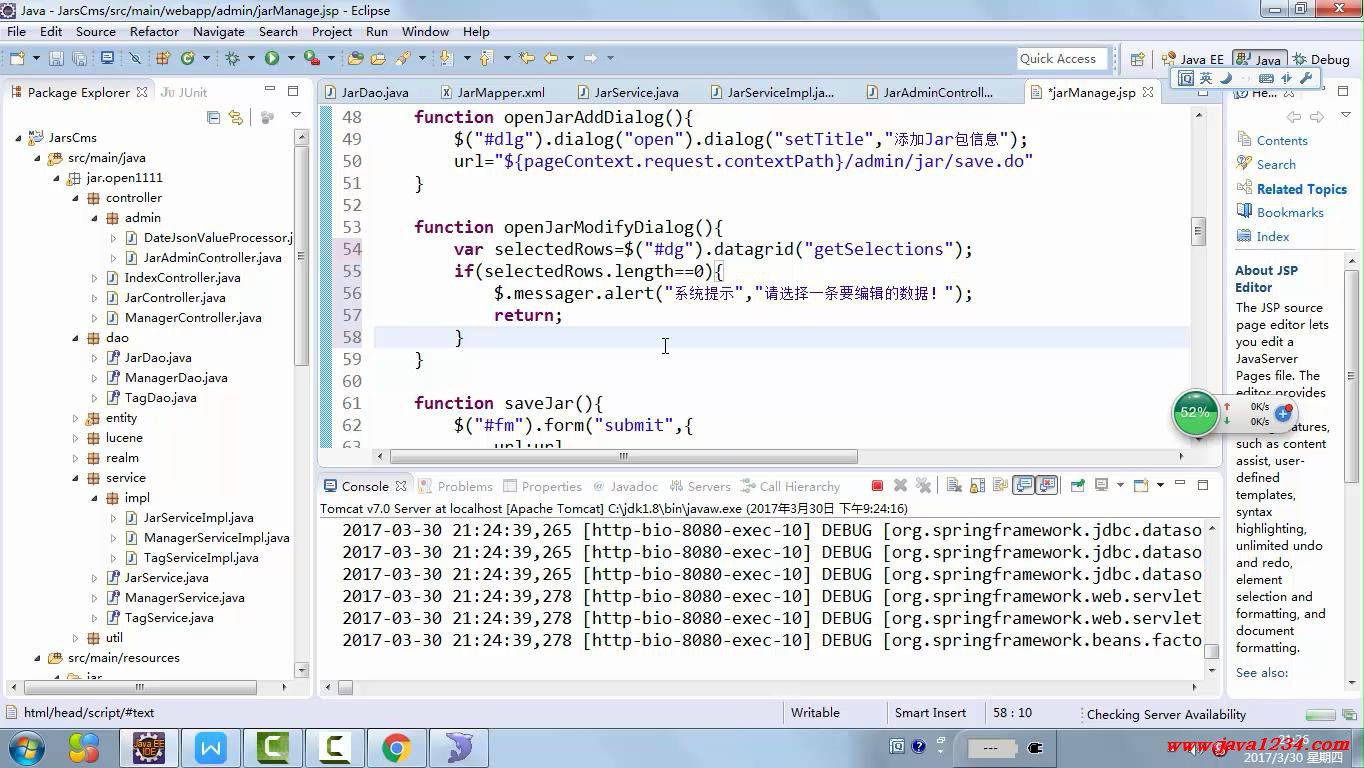Click the Open Console icon
Screen dimensions: 1364x768
[1141, 486]
